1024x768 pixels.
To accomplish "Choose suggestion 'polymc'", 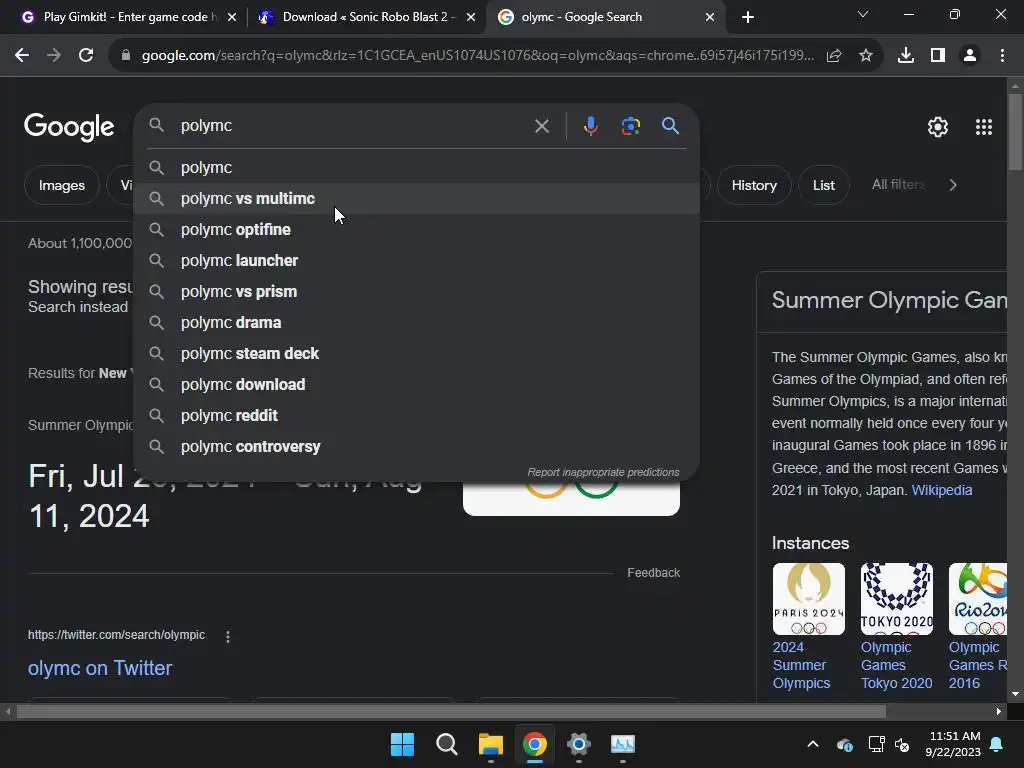I will 416,168.
